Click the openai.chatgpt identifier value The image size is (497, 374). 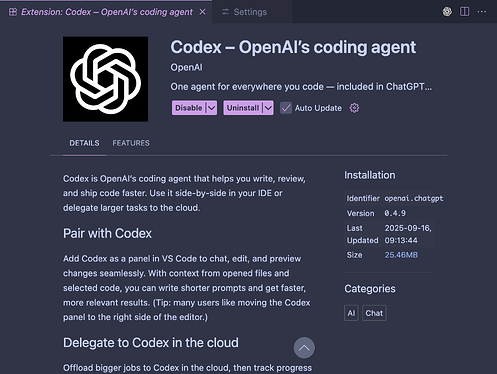pos(414,198)
